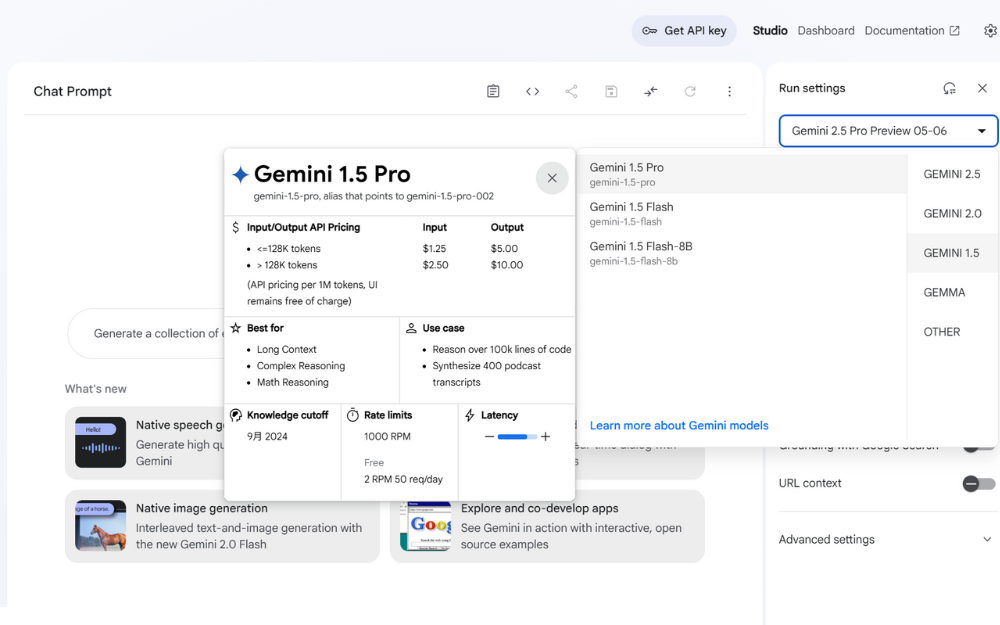
Task: Switch to the GEMINI 2.0 category
Action: click(x=952, y=214)
